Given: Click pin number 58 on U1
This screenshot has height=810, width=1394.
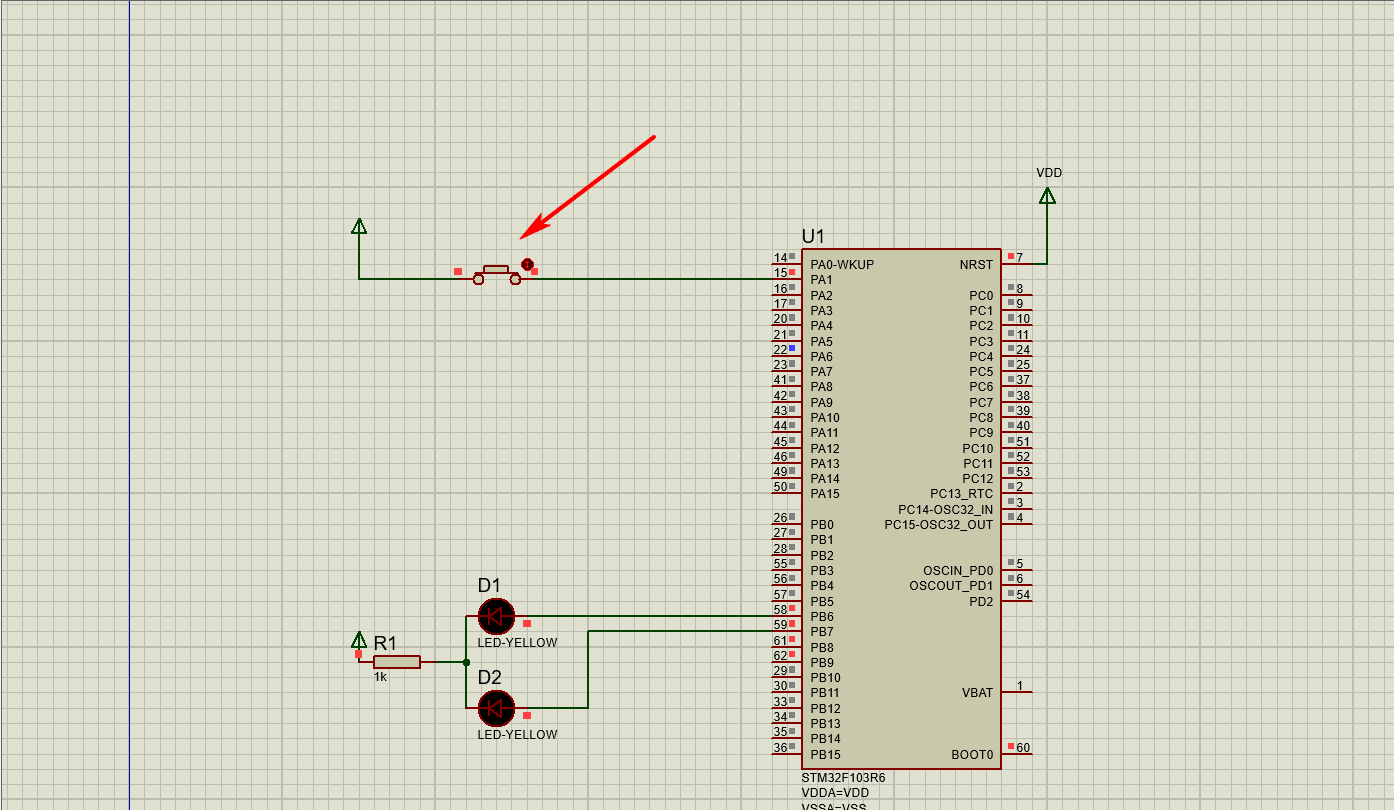Looking at the screenshot, I should click(x=780, y=609).
